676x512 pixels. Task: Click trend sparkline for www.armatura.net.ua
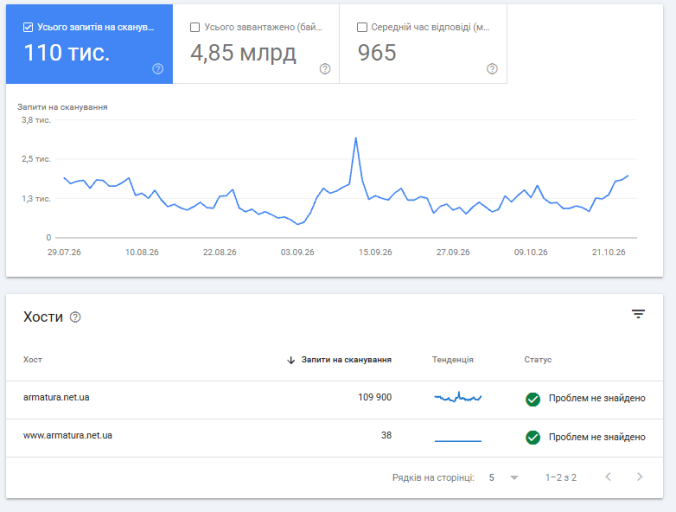point(458,441)
